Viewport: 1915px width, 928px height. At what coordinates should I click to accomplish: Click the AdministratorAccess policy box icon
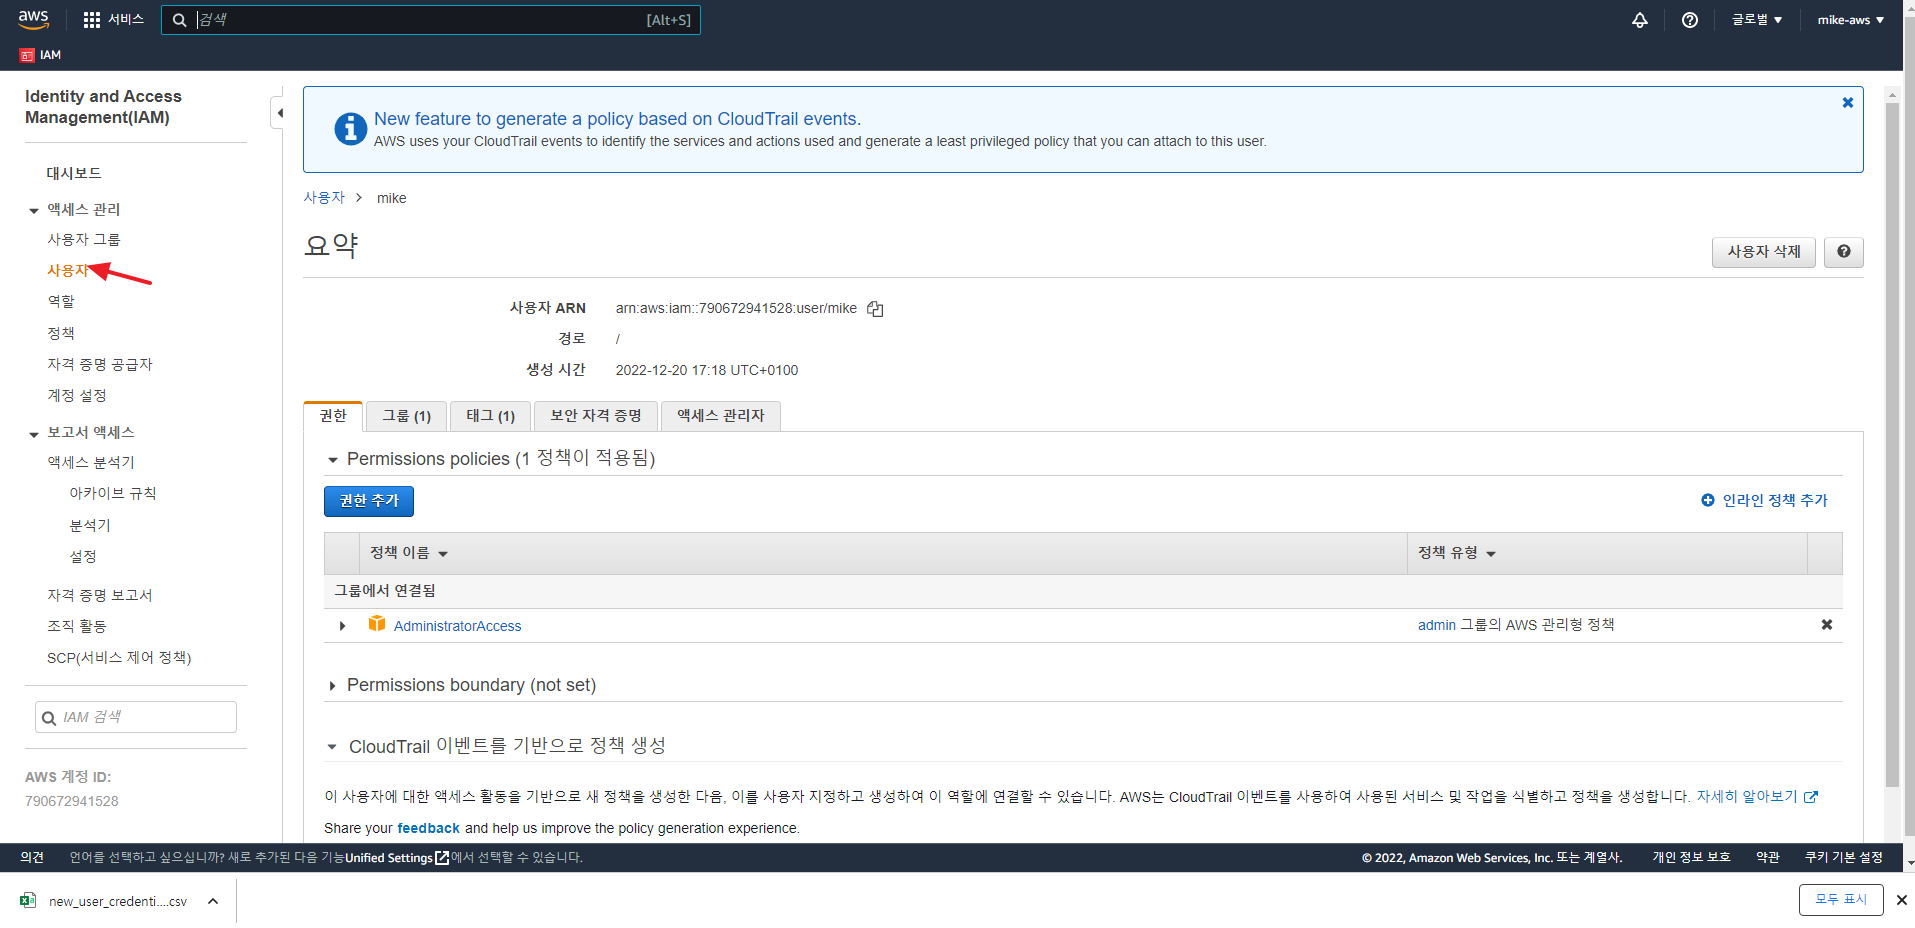[x=377, y=624]
